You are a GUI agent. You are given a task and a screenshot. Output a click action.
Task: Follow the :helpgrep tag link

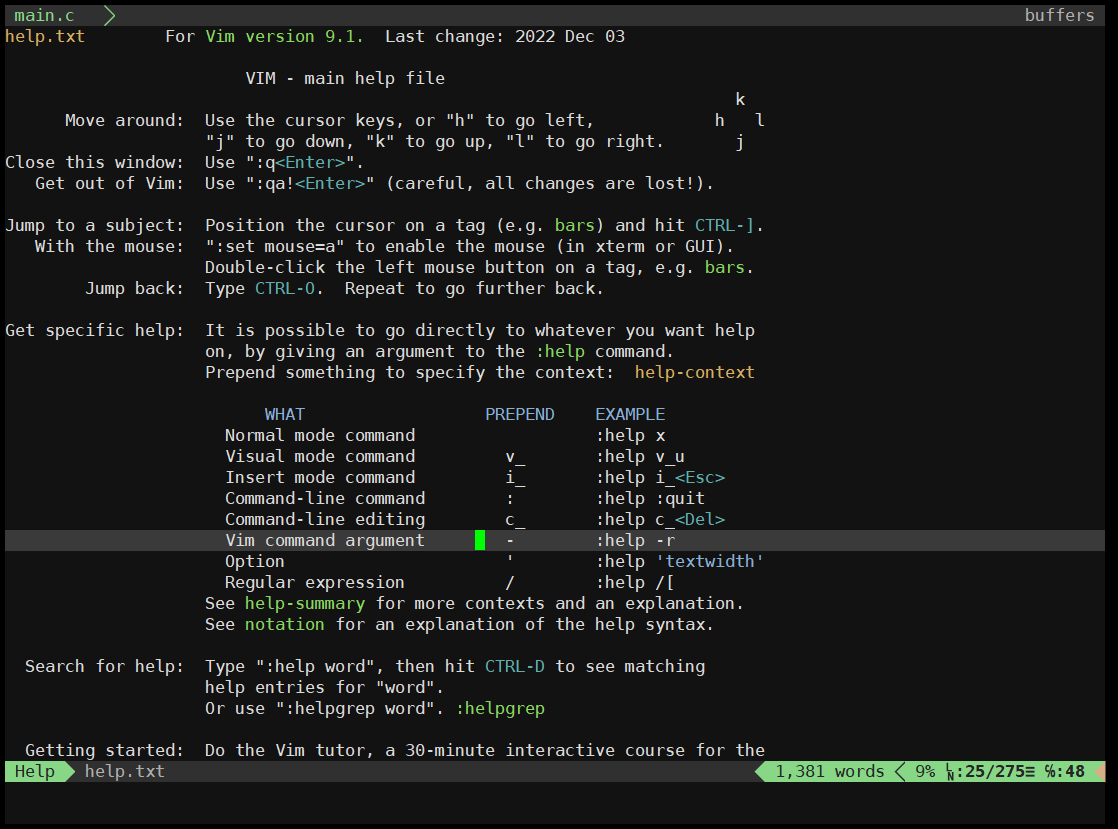(x=500, y=709)
